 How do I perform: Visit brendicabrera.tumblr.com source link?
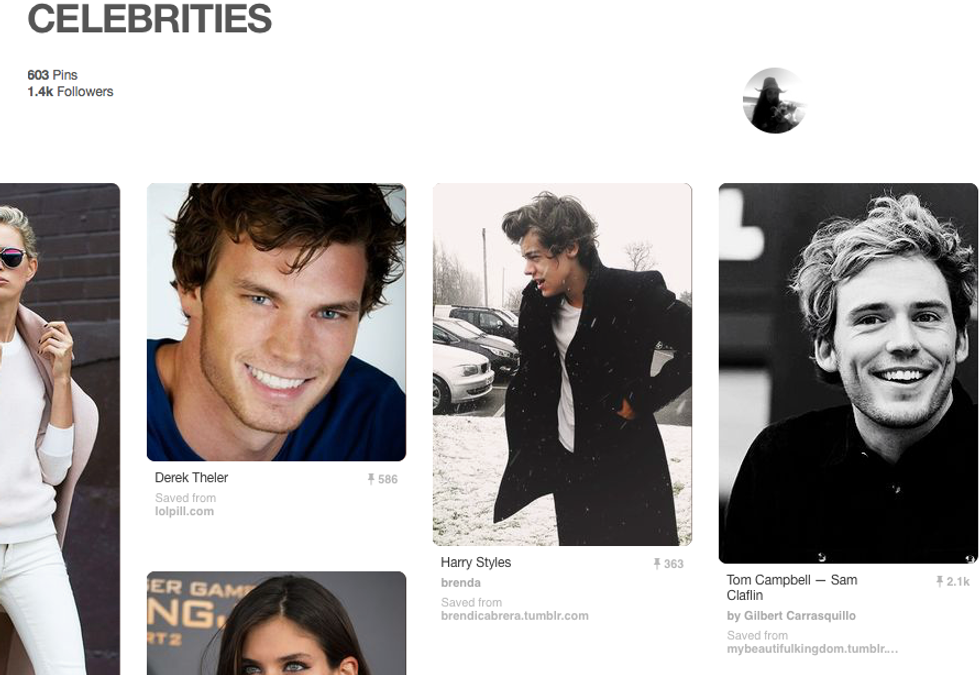click(514, 616)
